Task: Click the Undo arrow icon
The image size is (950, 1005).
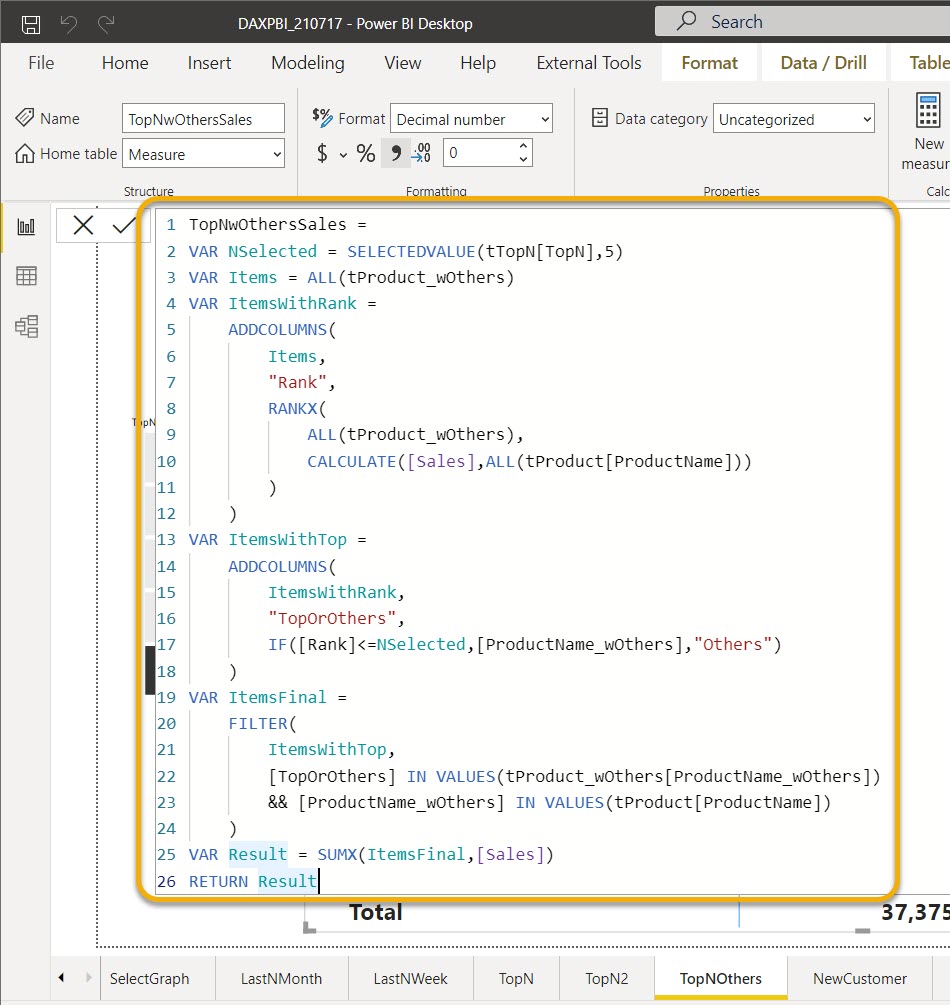Action: (x=69, y=24)
